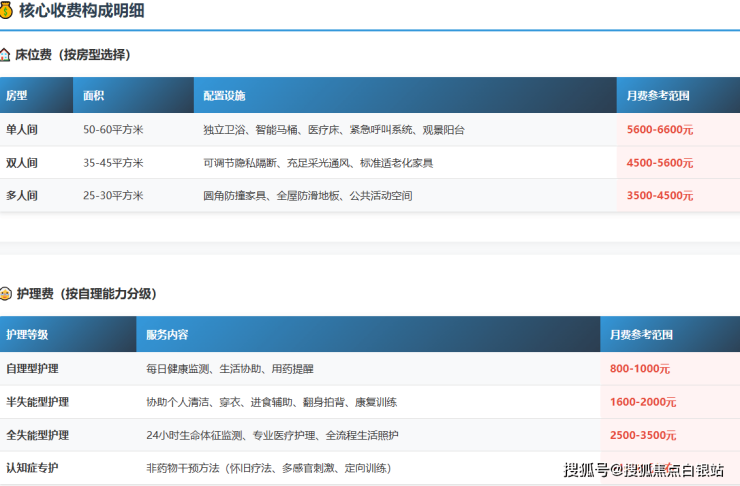Select the 面积 column header
Image resolution: width=740 pixels, height=486 pixels.
click(93, 96)
